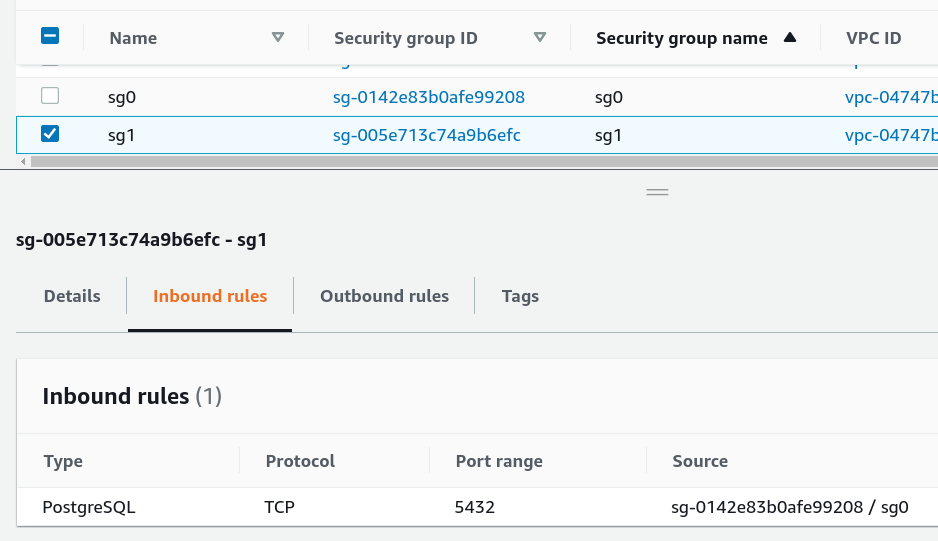Viewport: 938px width, 541px height.
Task: Click the VPC ID column header
Action: coord(873,38)
